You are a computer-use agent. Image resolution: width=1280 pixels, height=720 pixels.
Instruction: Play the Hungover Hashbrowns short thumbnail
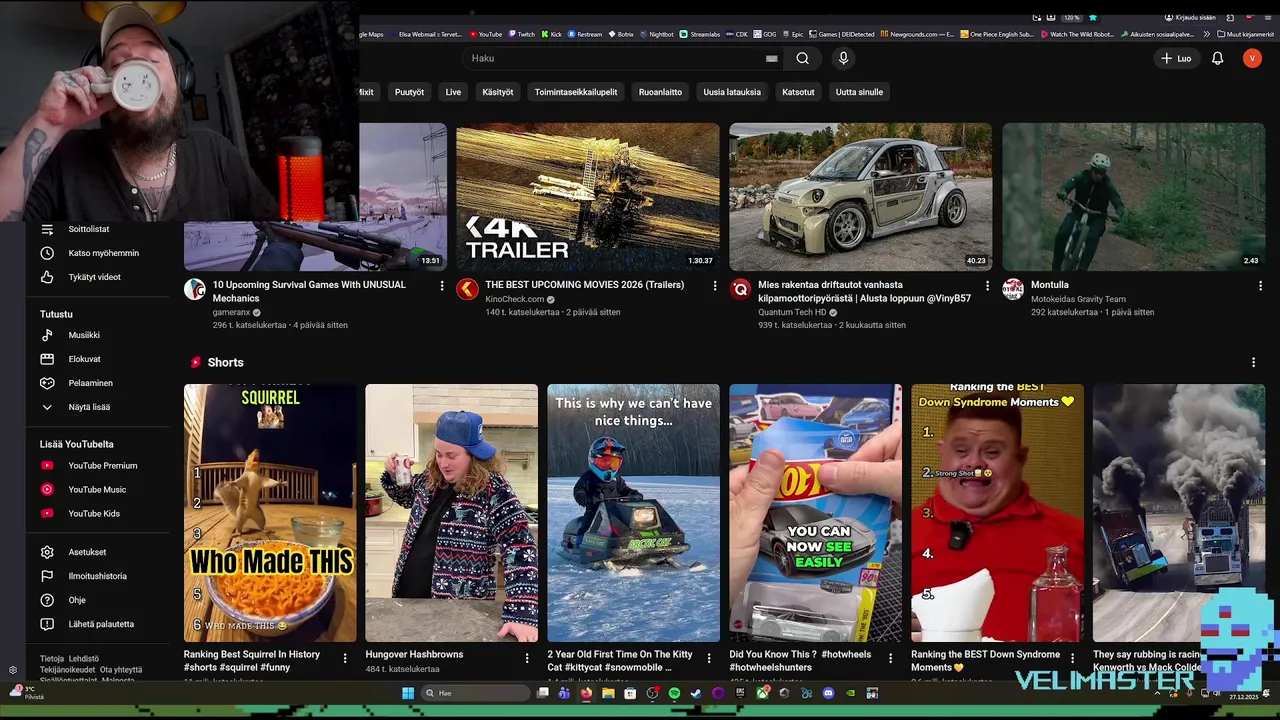pos(451,512)
